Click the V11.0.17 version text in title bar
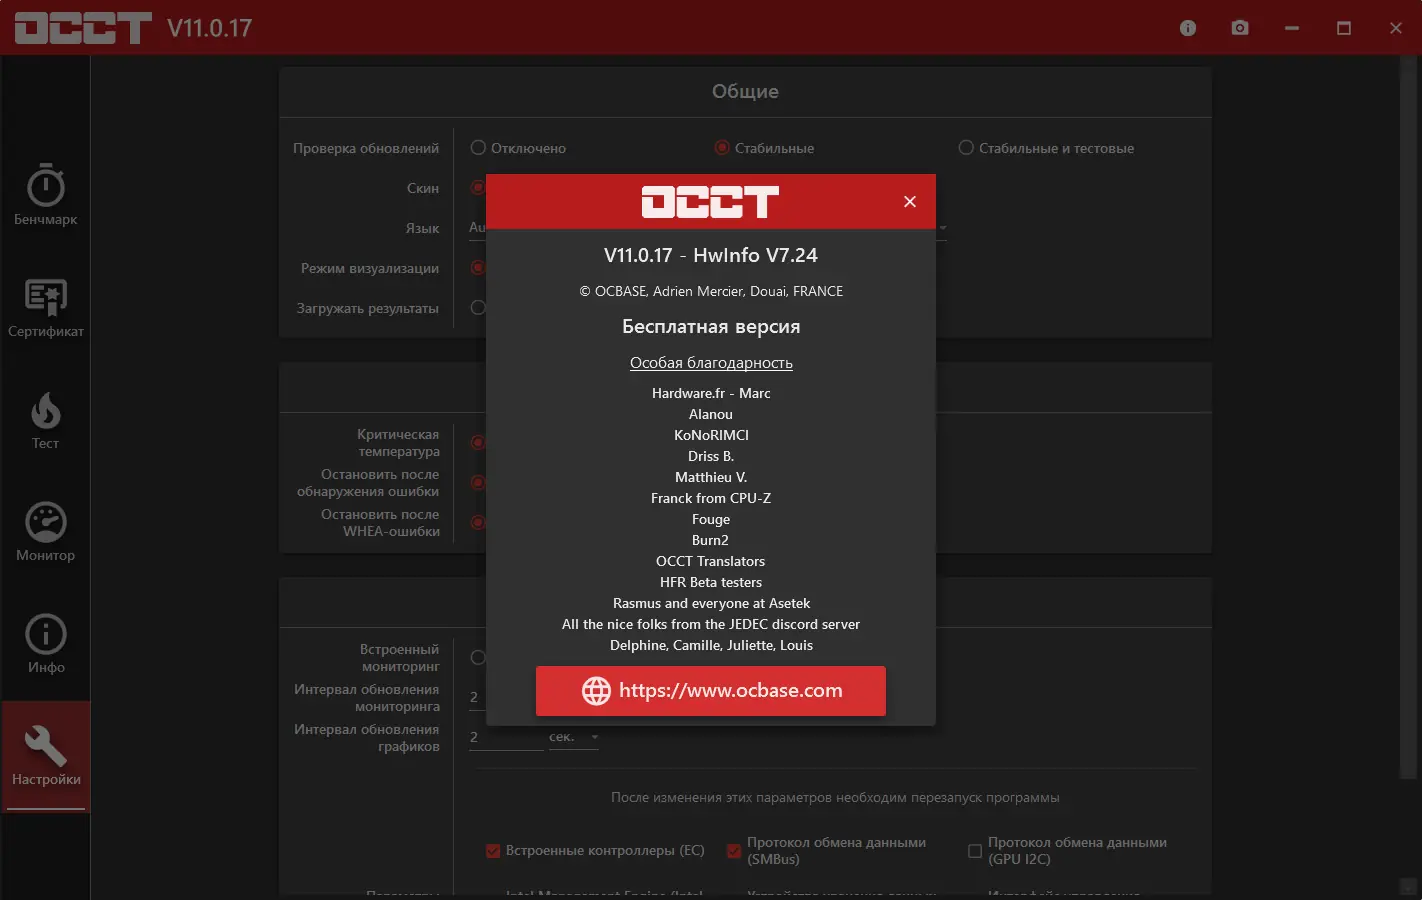Screen dimensions: 1422x900 click(210, 28)
